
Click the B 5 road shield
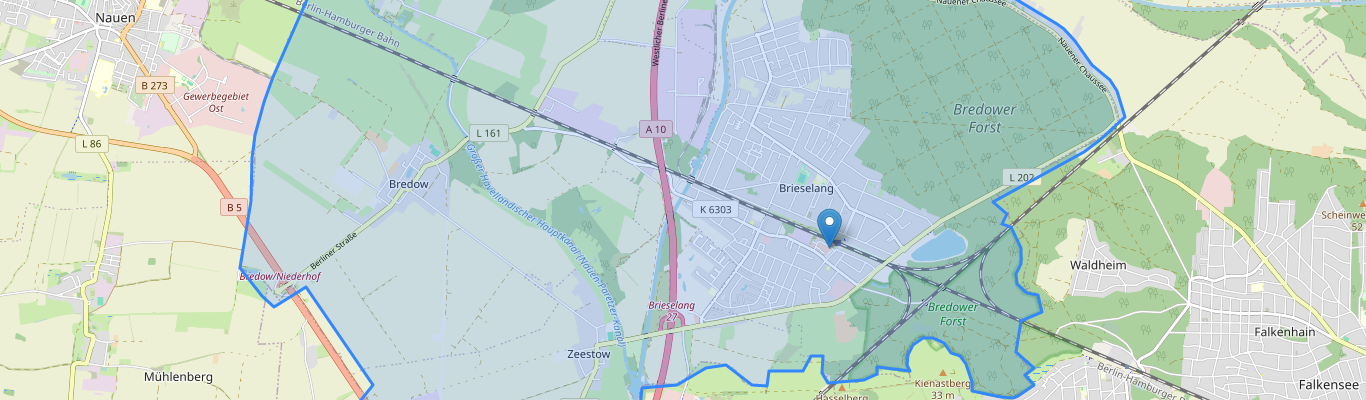[x=234, y=207]
